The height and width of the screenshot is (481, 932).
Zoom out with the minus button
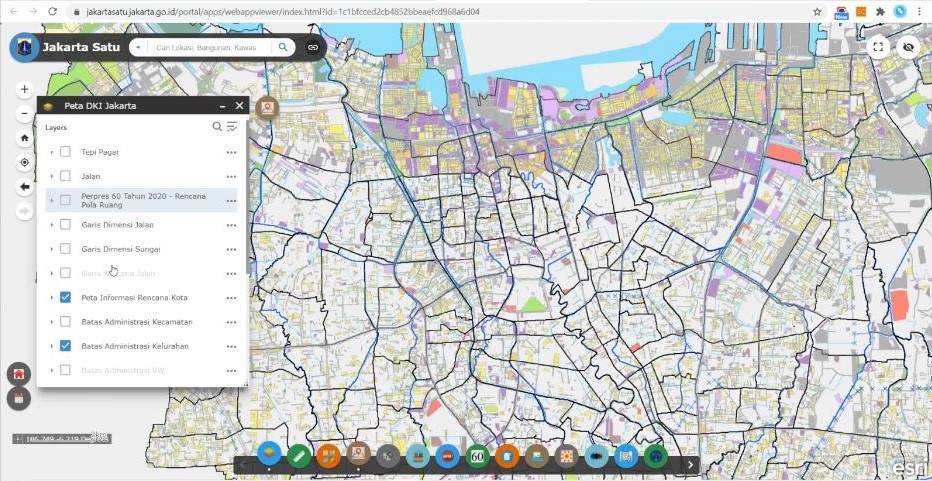(24, 113)
